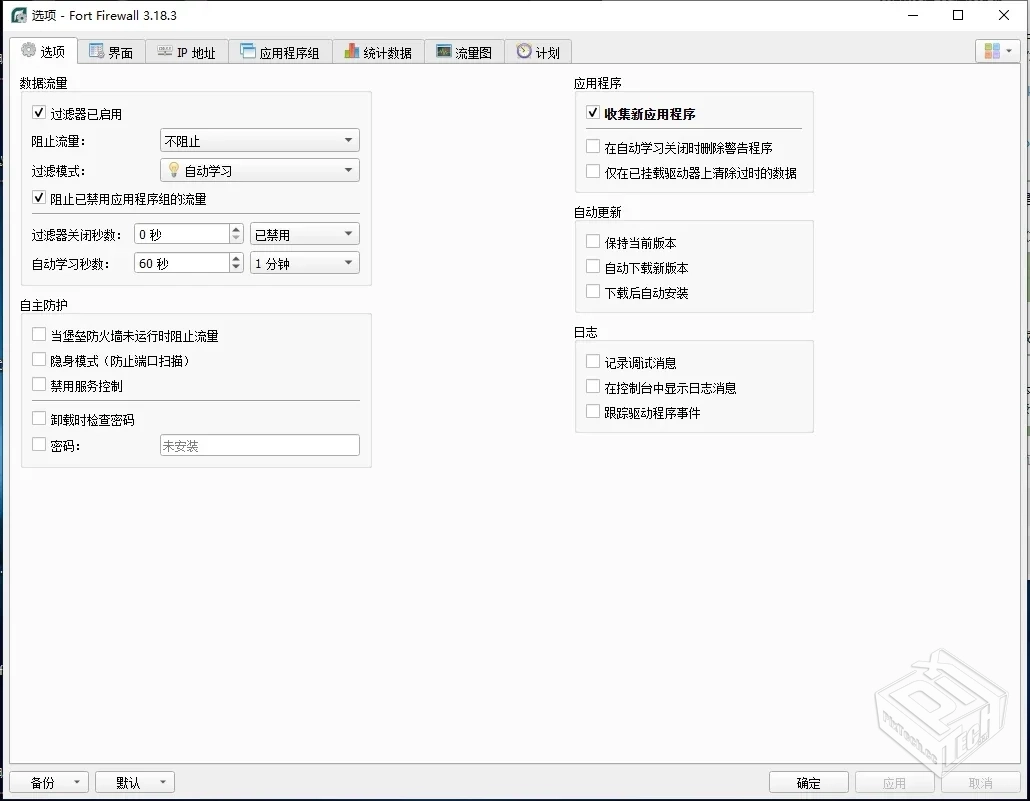The height and width of the screenshot is (801, 1030).
Task: Switch to the 流量图 tab
Action: tap(464, 50)
